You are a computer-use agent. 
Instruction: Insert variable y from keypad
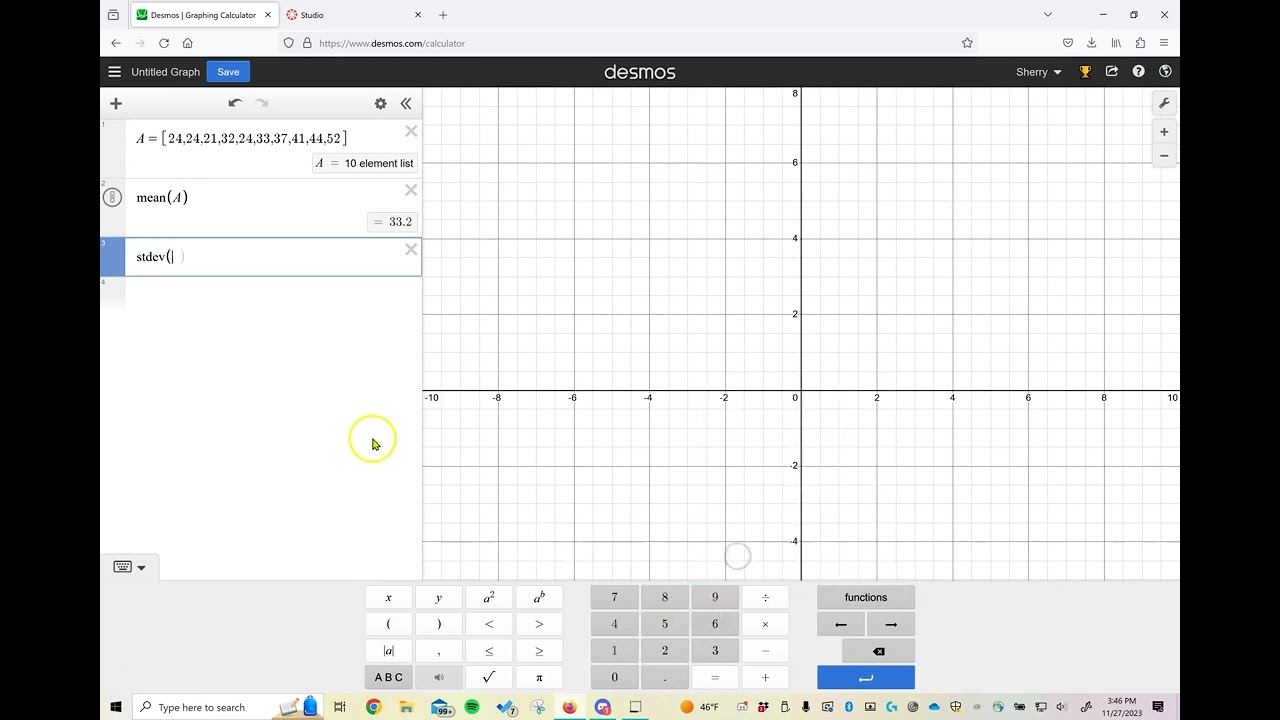point(438,597)
